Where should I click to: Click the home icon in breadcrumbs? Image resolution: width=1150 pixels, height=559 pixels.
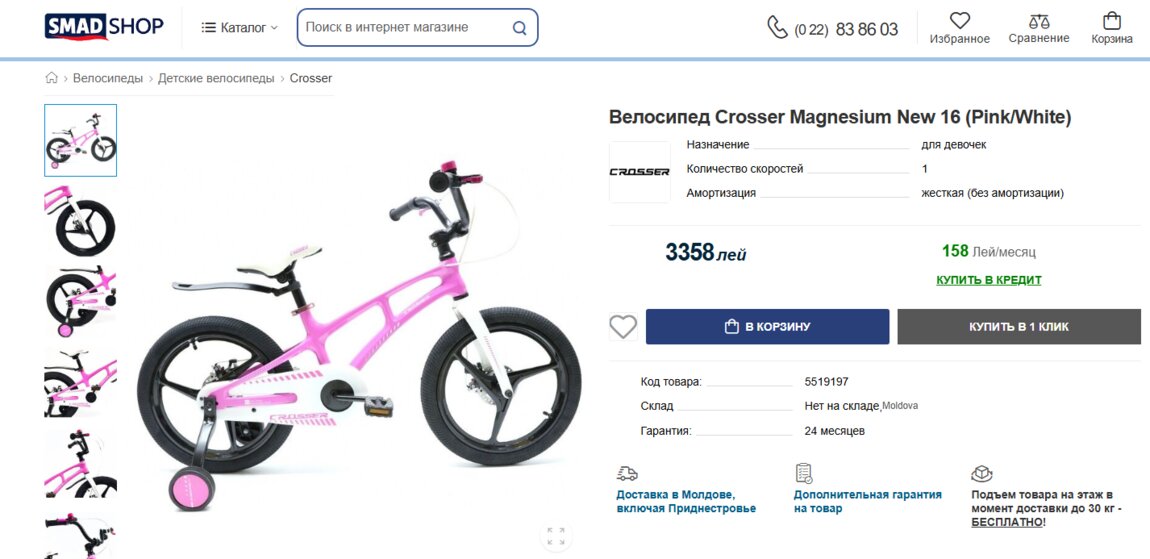(x=52, y=78)
